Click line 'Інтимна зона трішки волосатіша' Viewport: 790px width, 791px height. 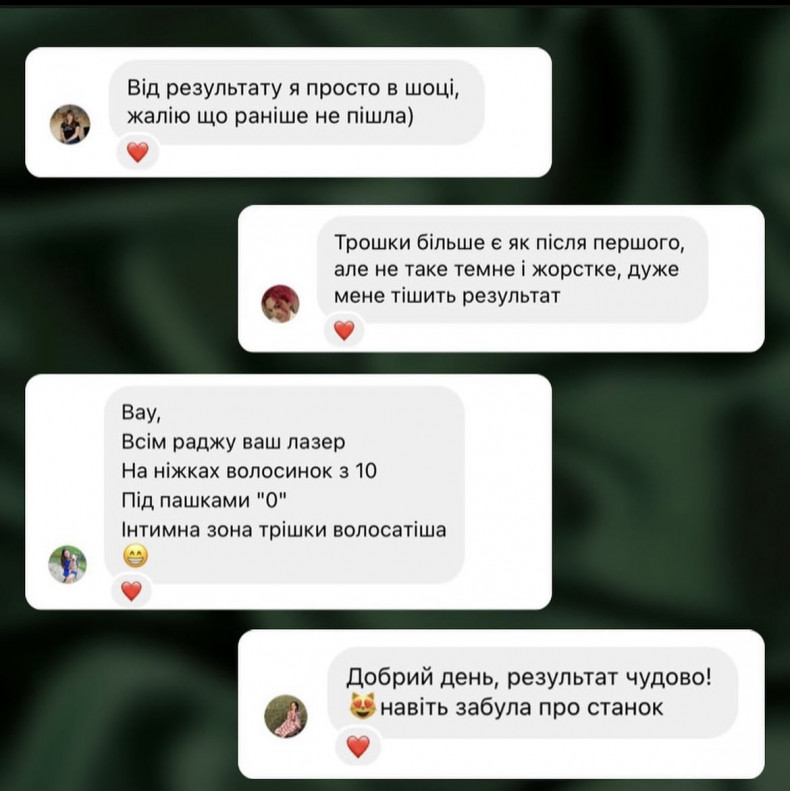tap(284, 530)
